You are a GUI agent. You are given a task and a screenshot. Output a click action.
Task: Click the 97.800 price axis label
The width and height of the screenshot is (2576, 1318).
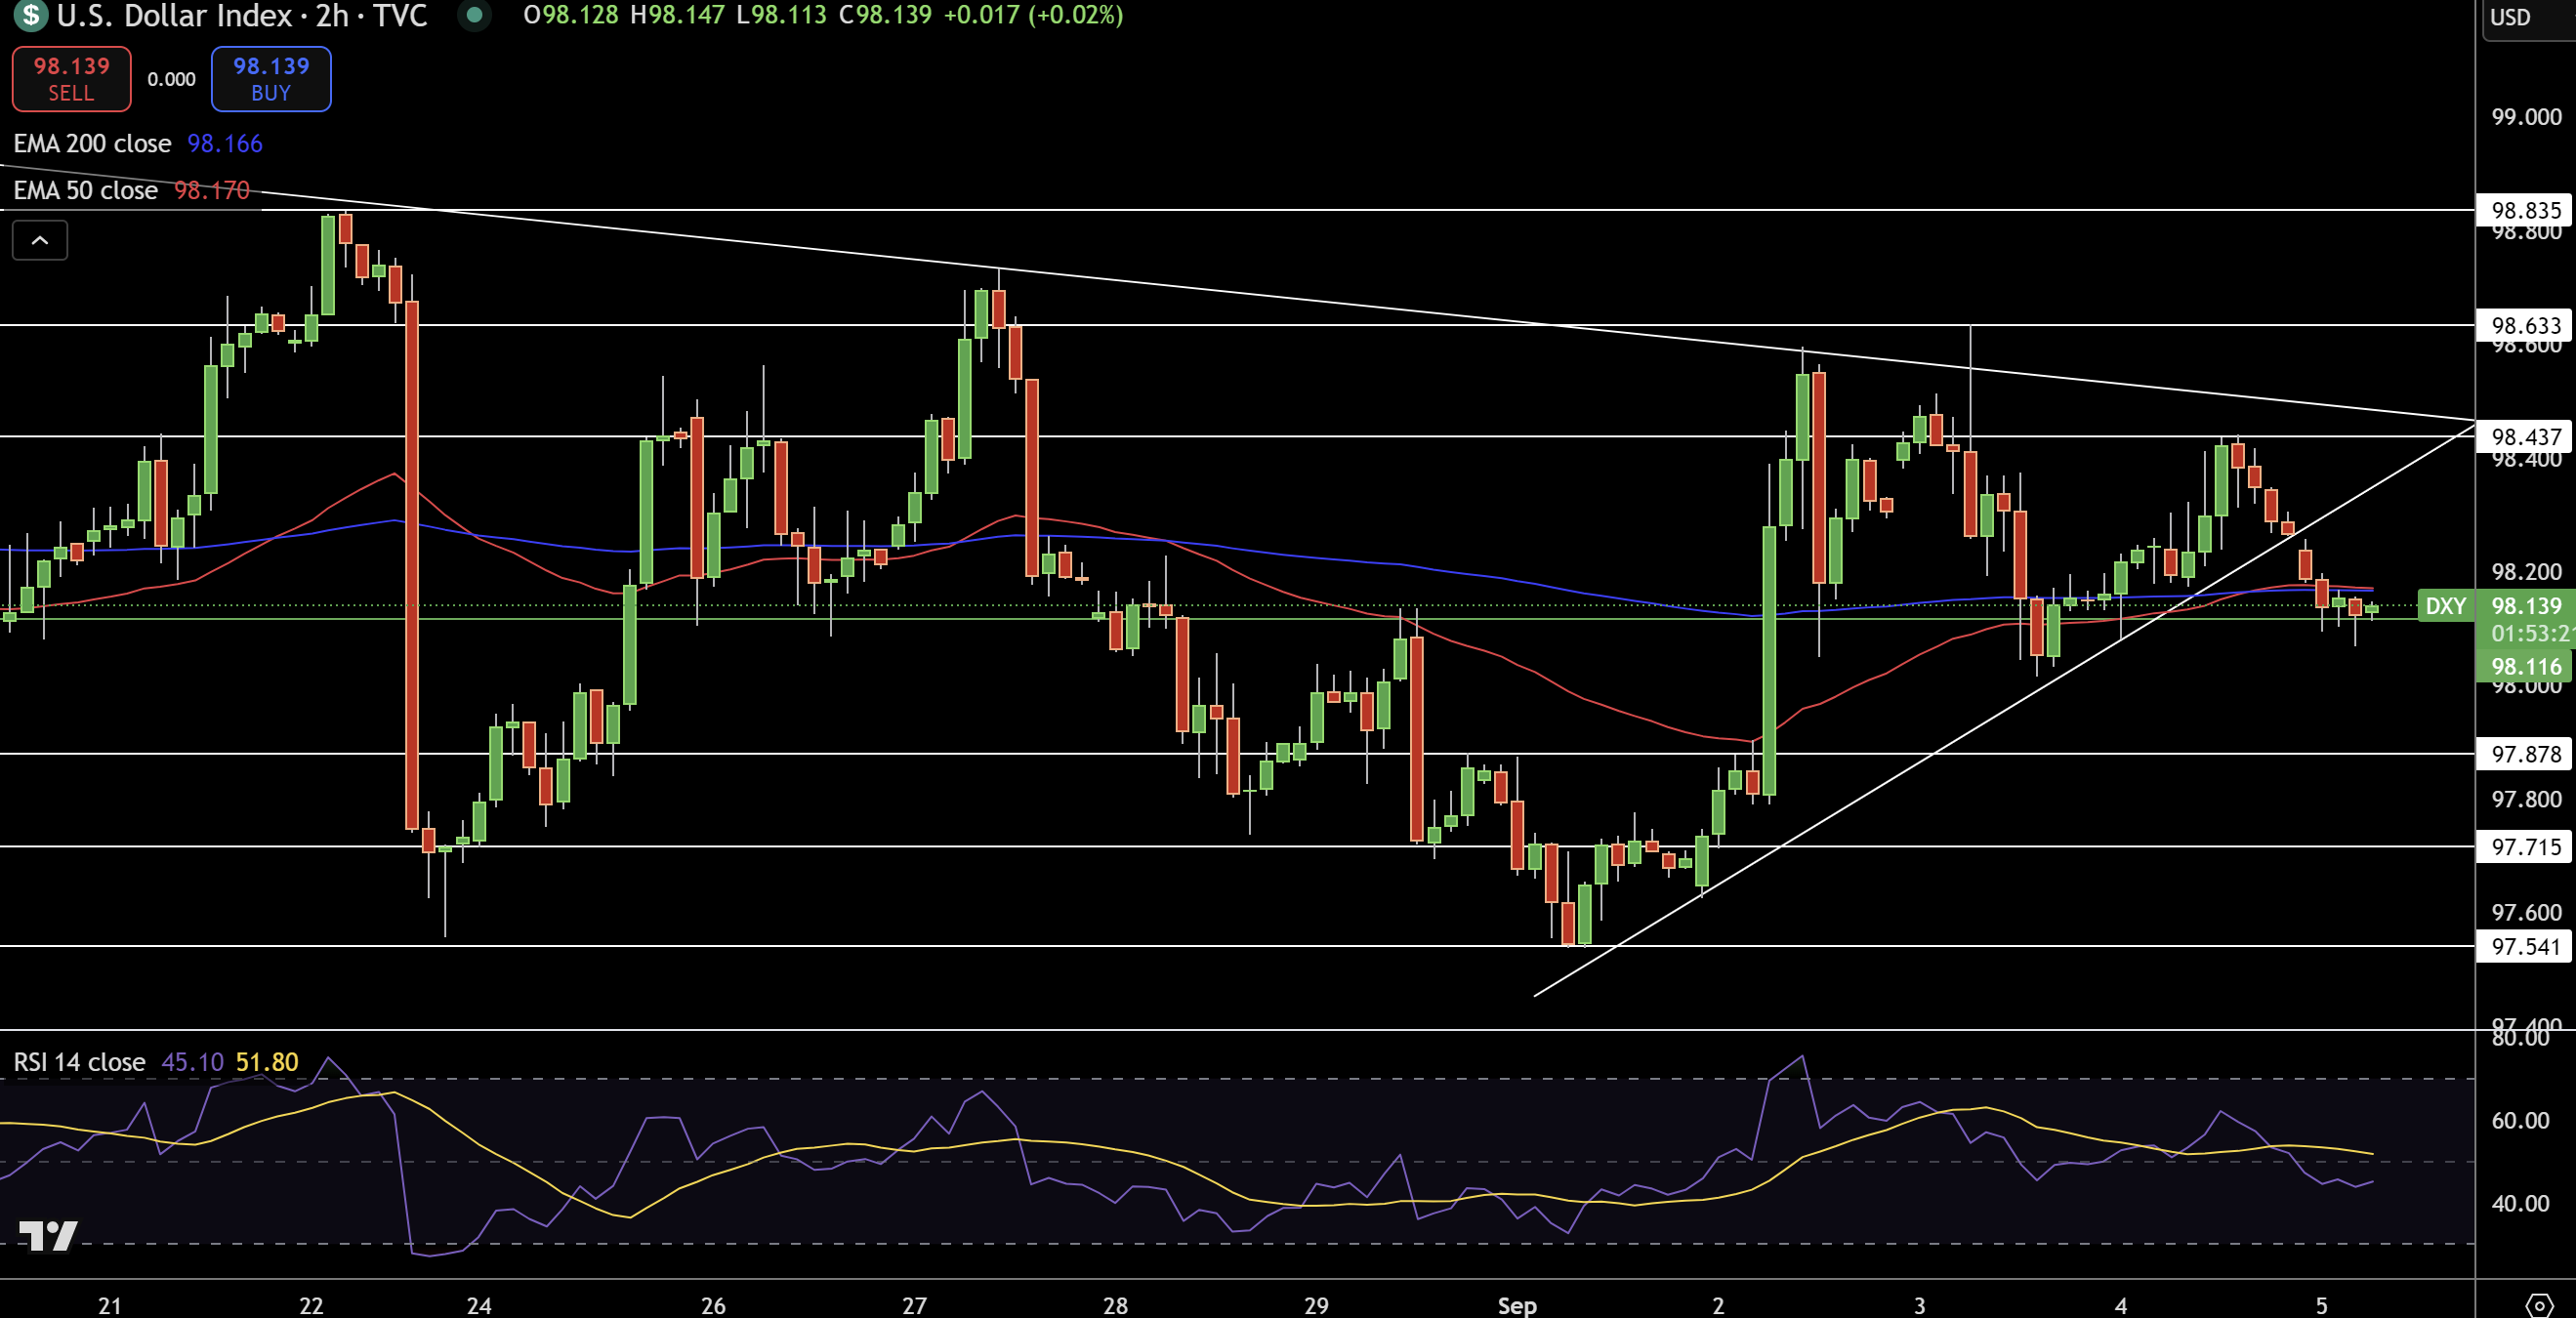tap(2526, 799)
